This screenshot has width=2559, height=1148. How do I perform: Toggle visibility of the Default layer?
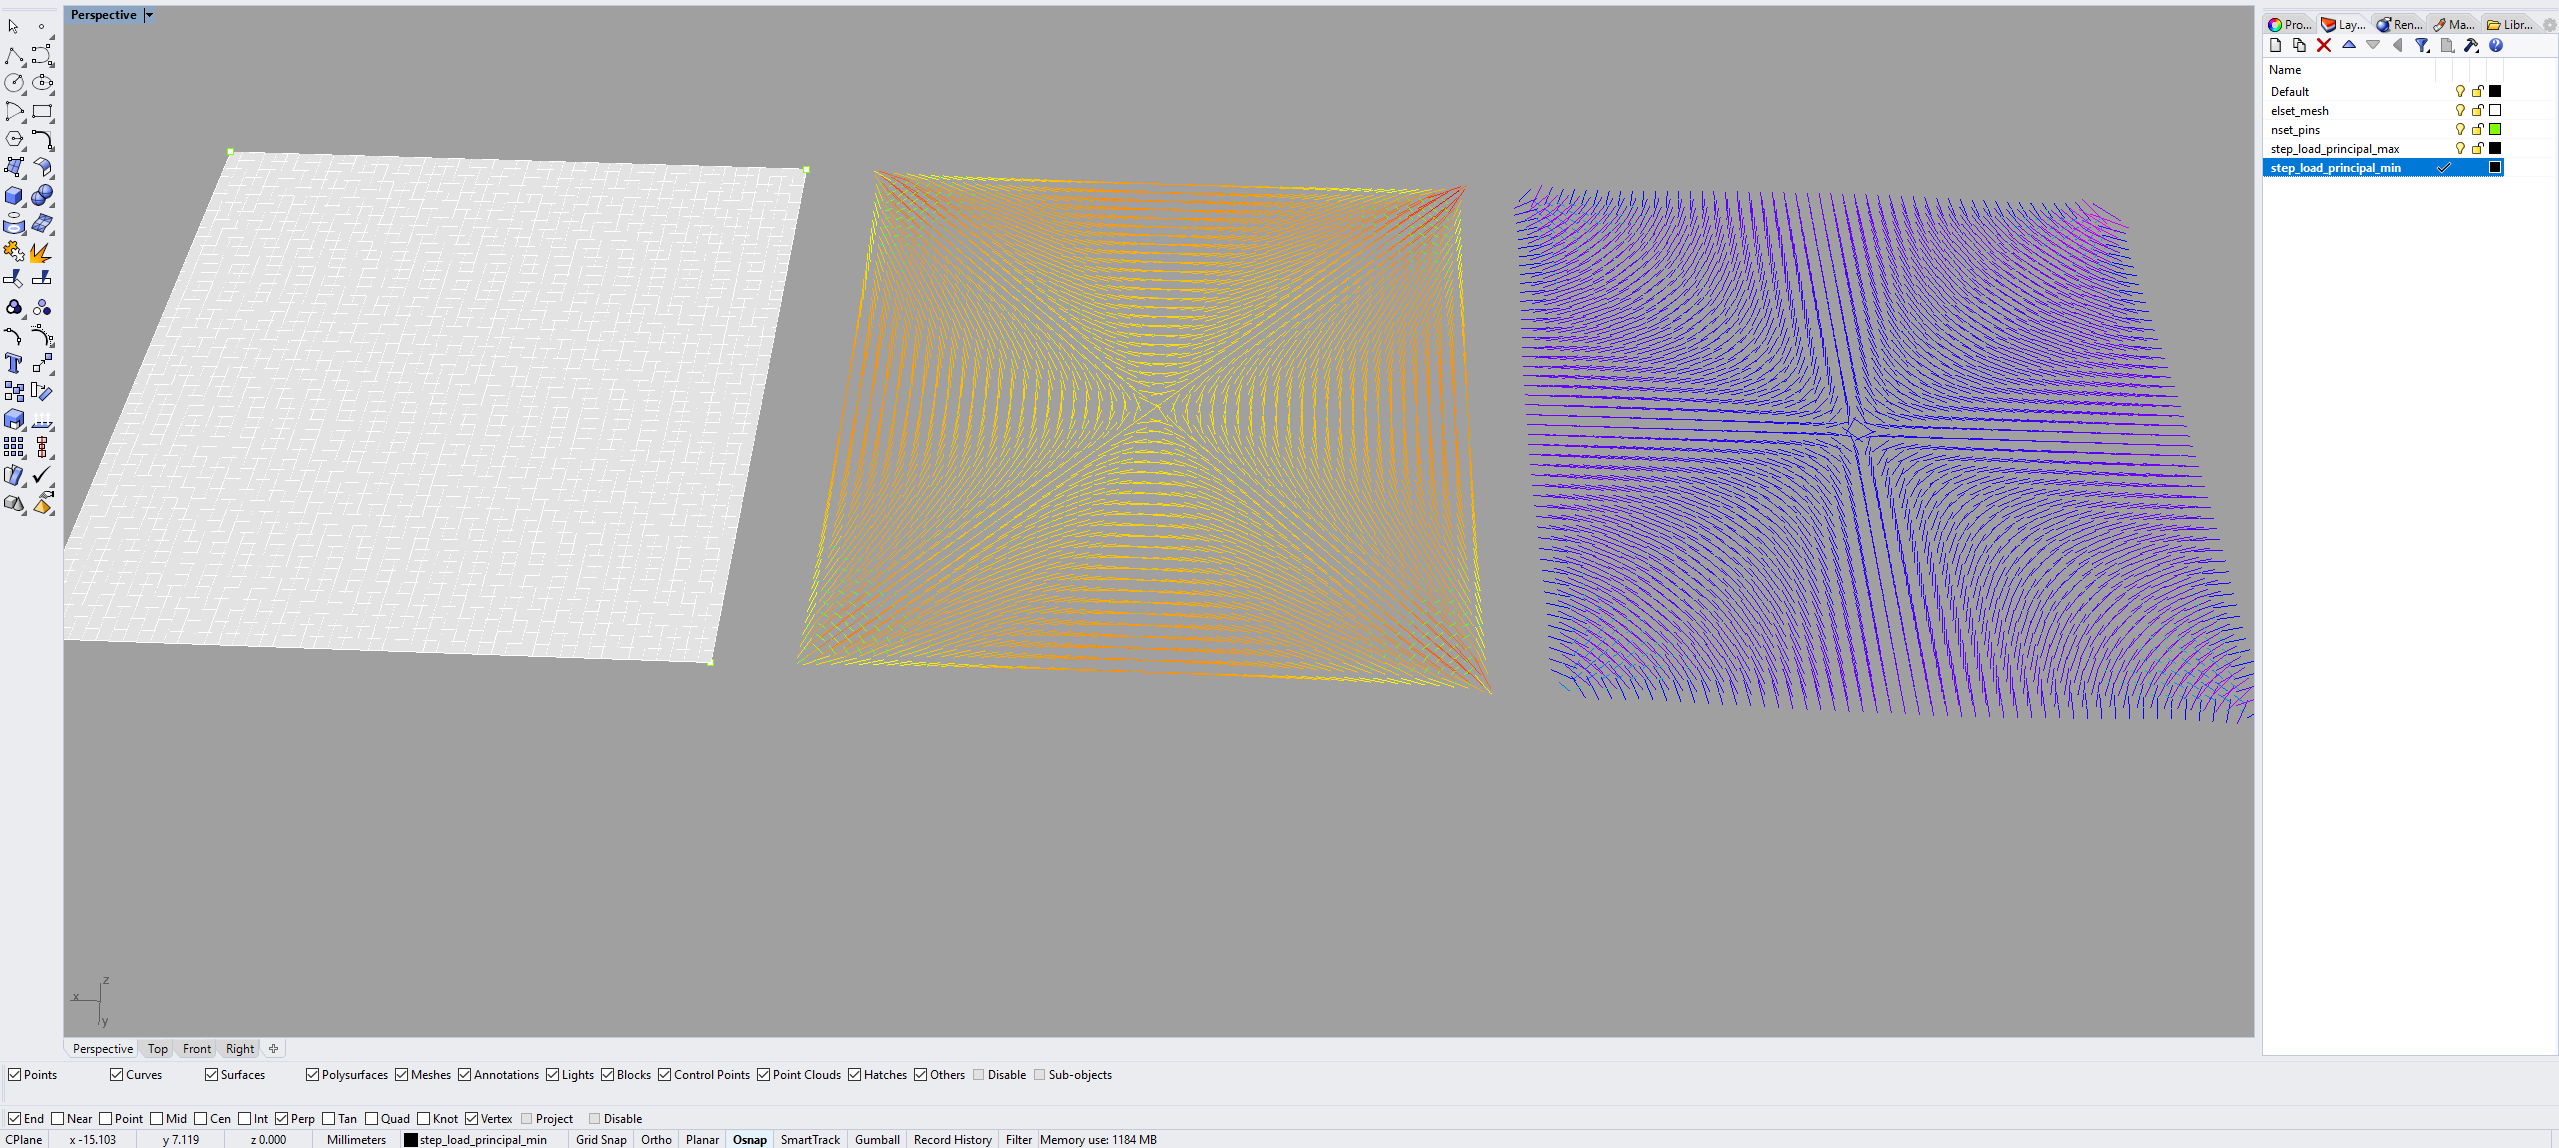tap(2459, 91)
